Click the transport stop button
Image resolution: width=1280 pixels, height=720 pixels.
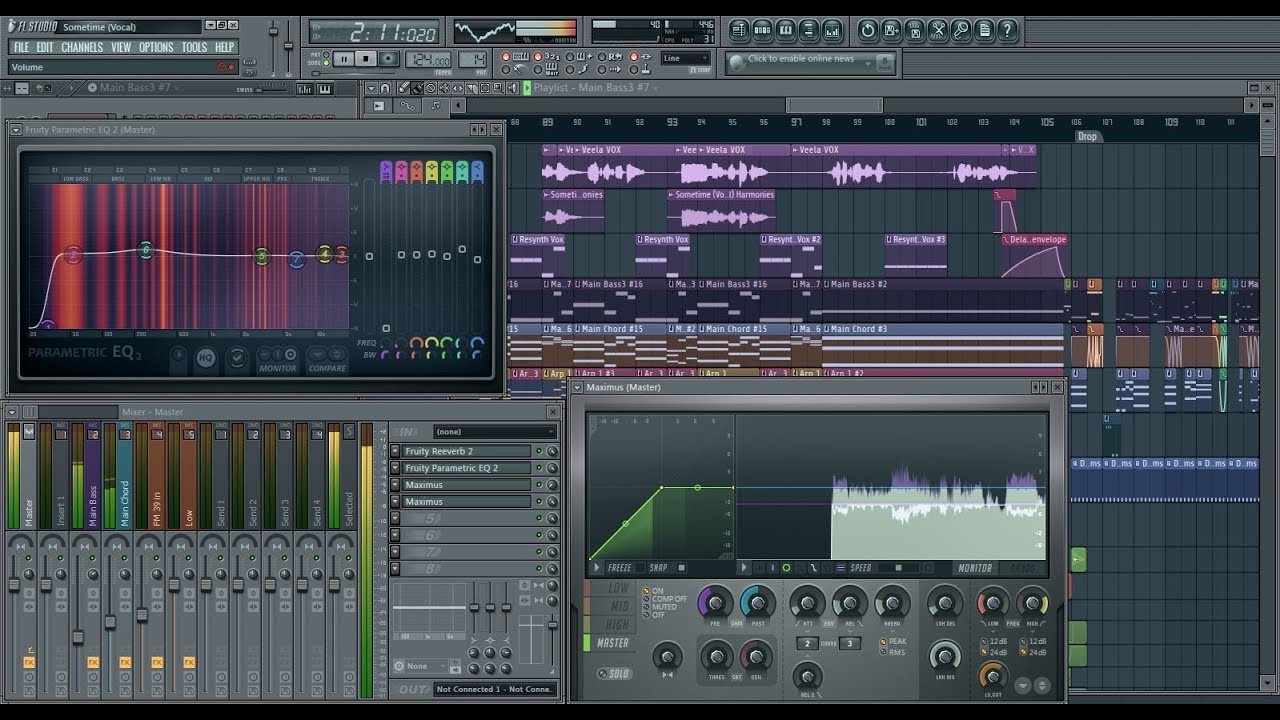(366, 59)
